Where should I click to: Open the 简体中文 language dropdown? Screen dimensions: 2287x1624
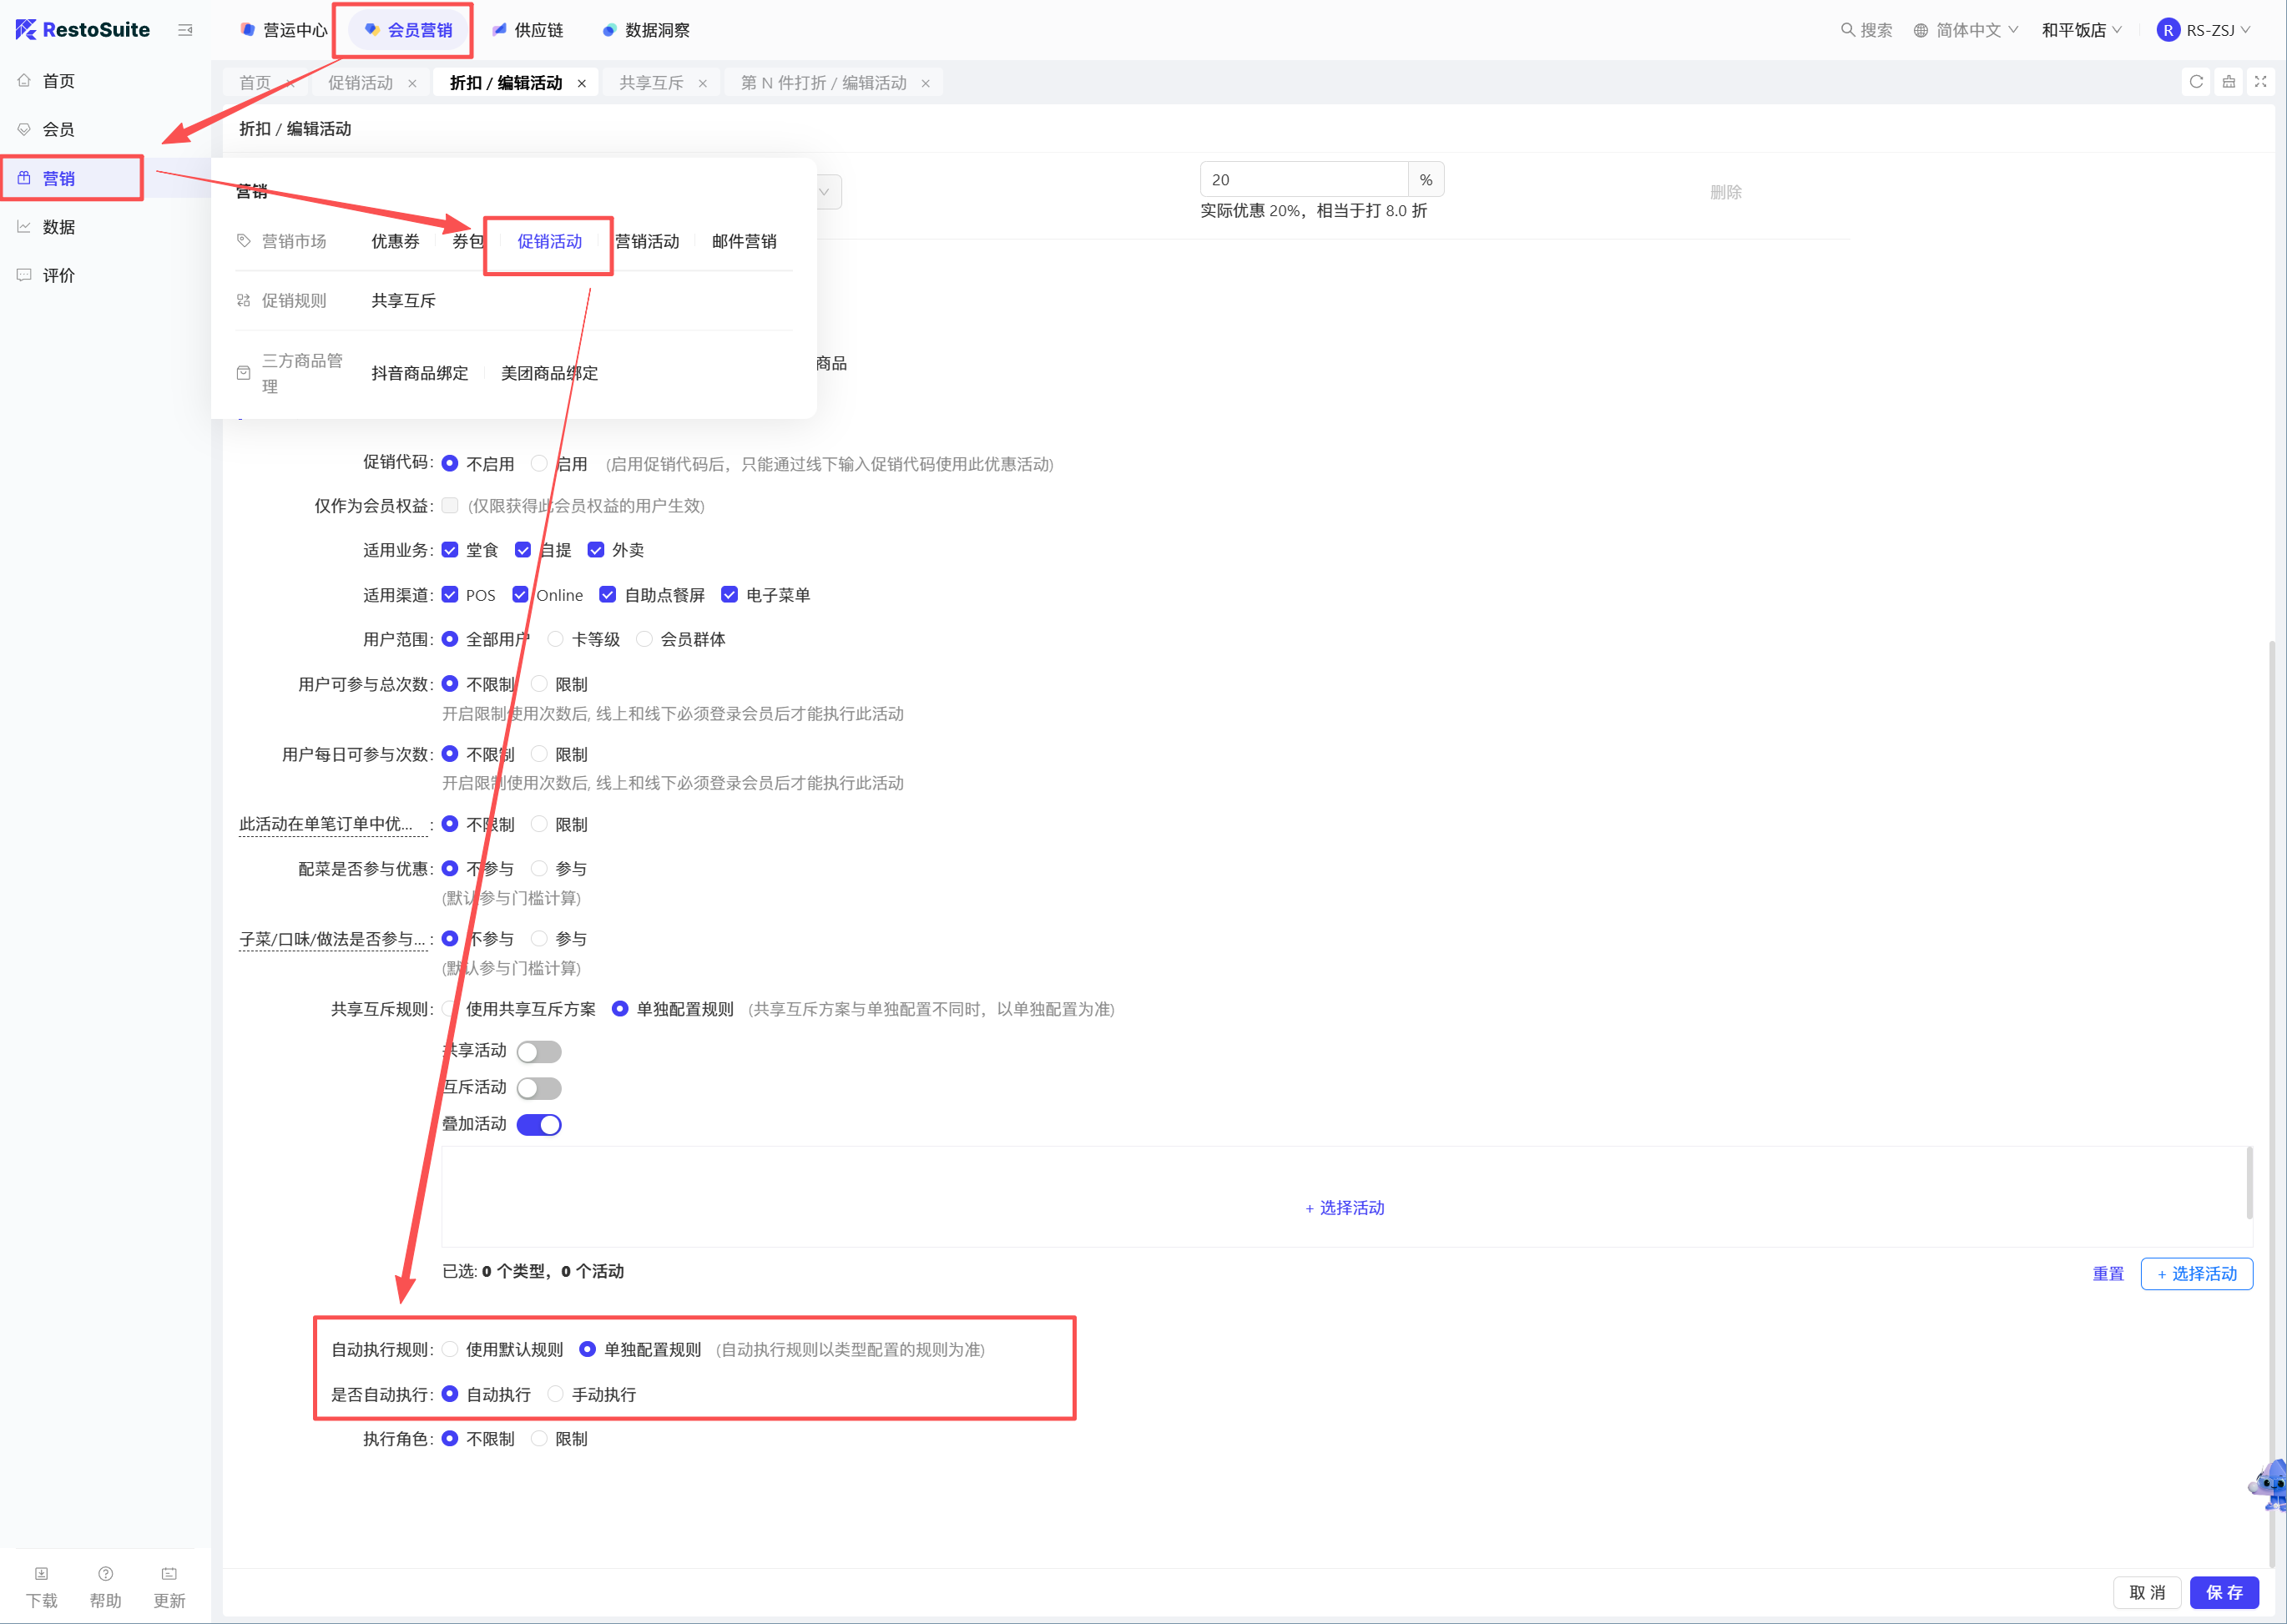click(1966, 30)
